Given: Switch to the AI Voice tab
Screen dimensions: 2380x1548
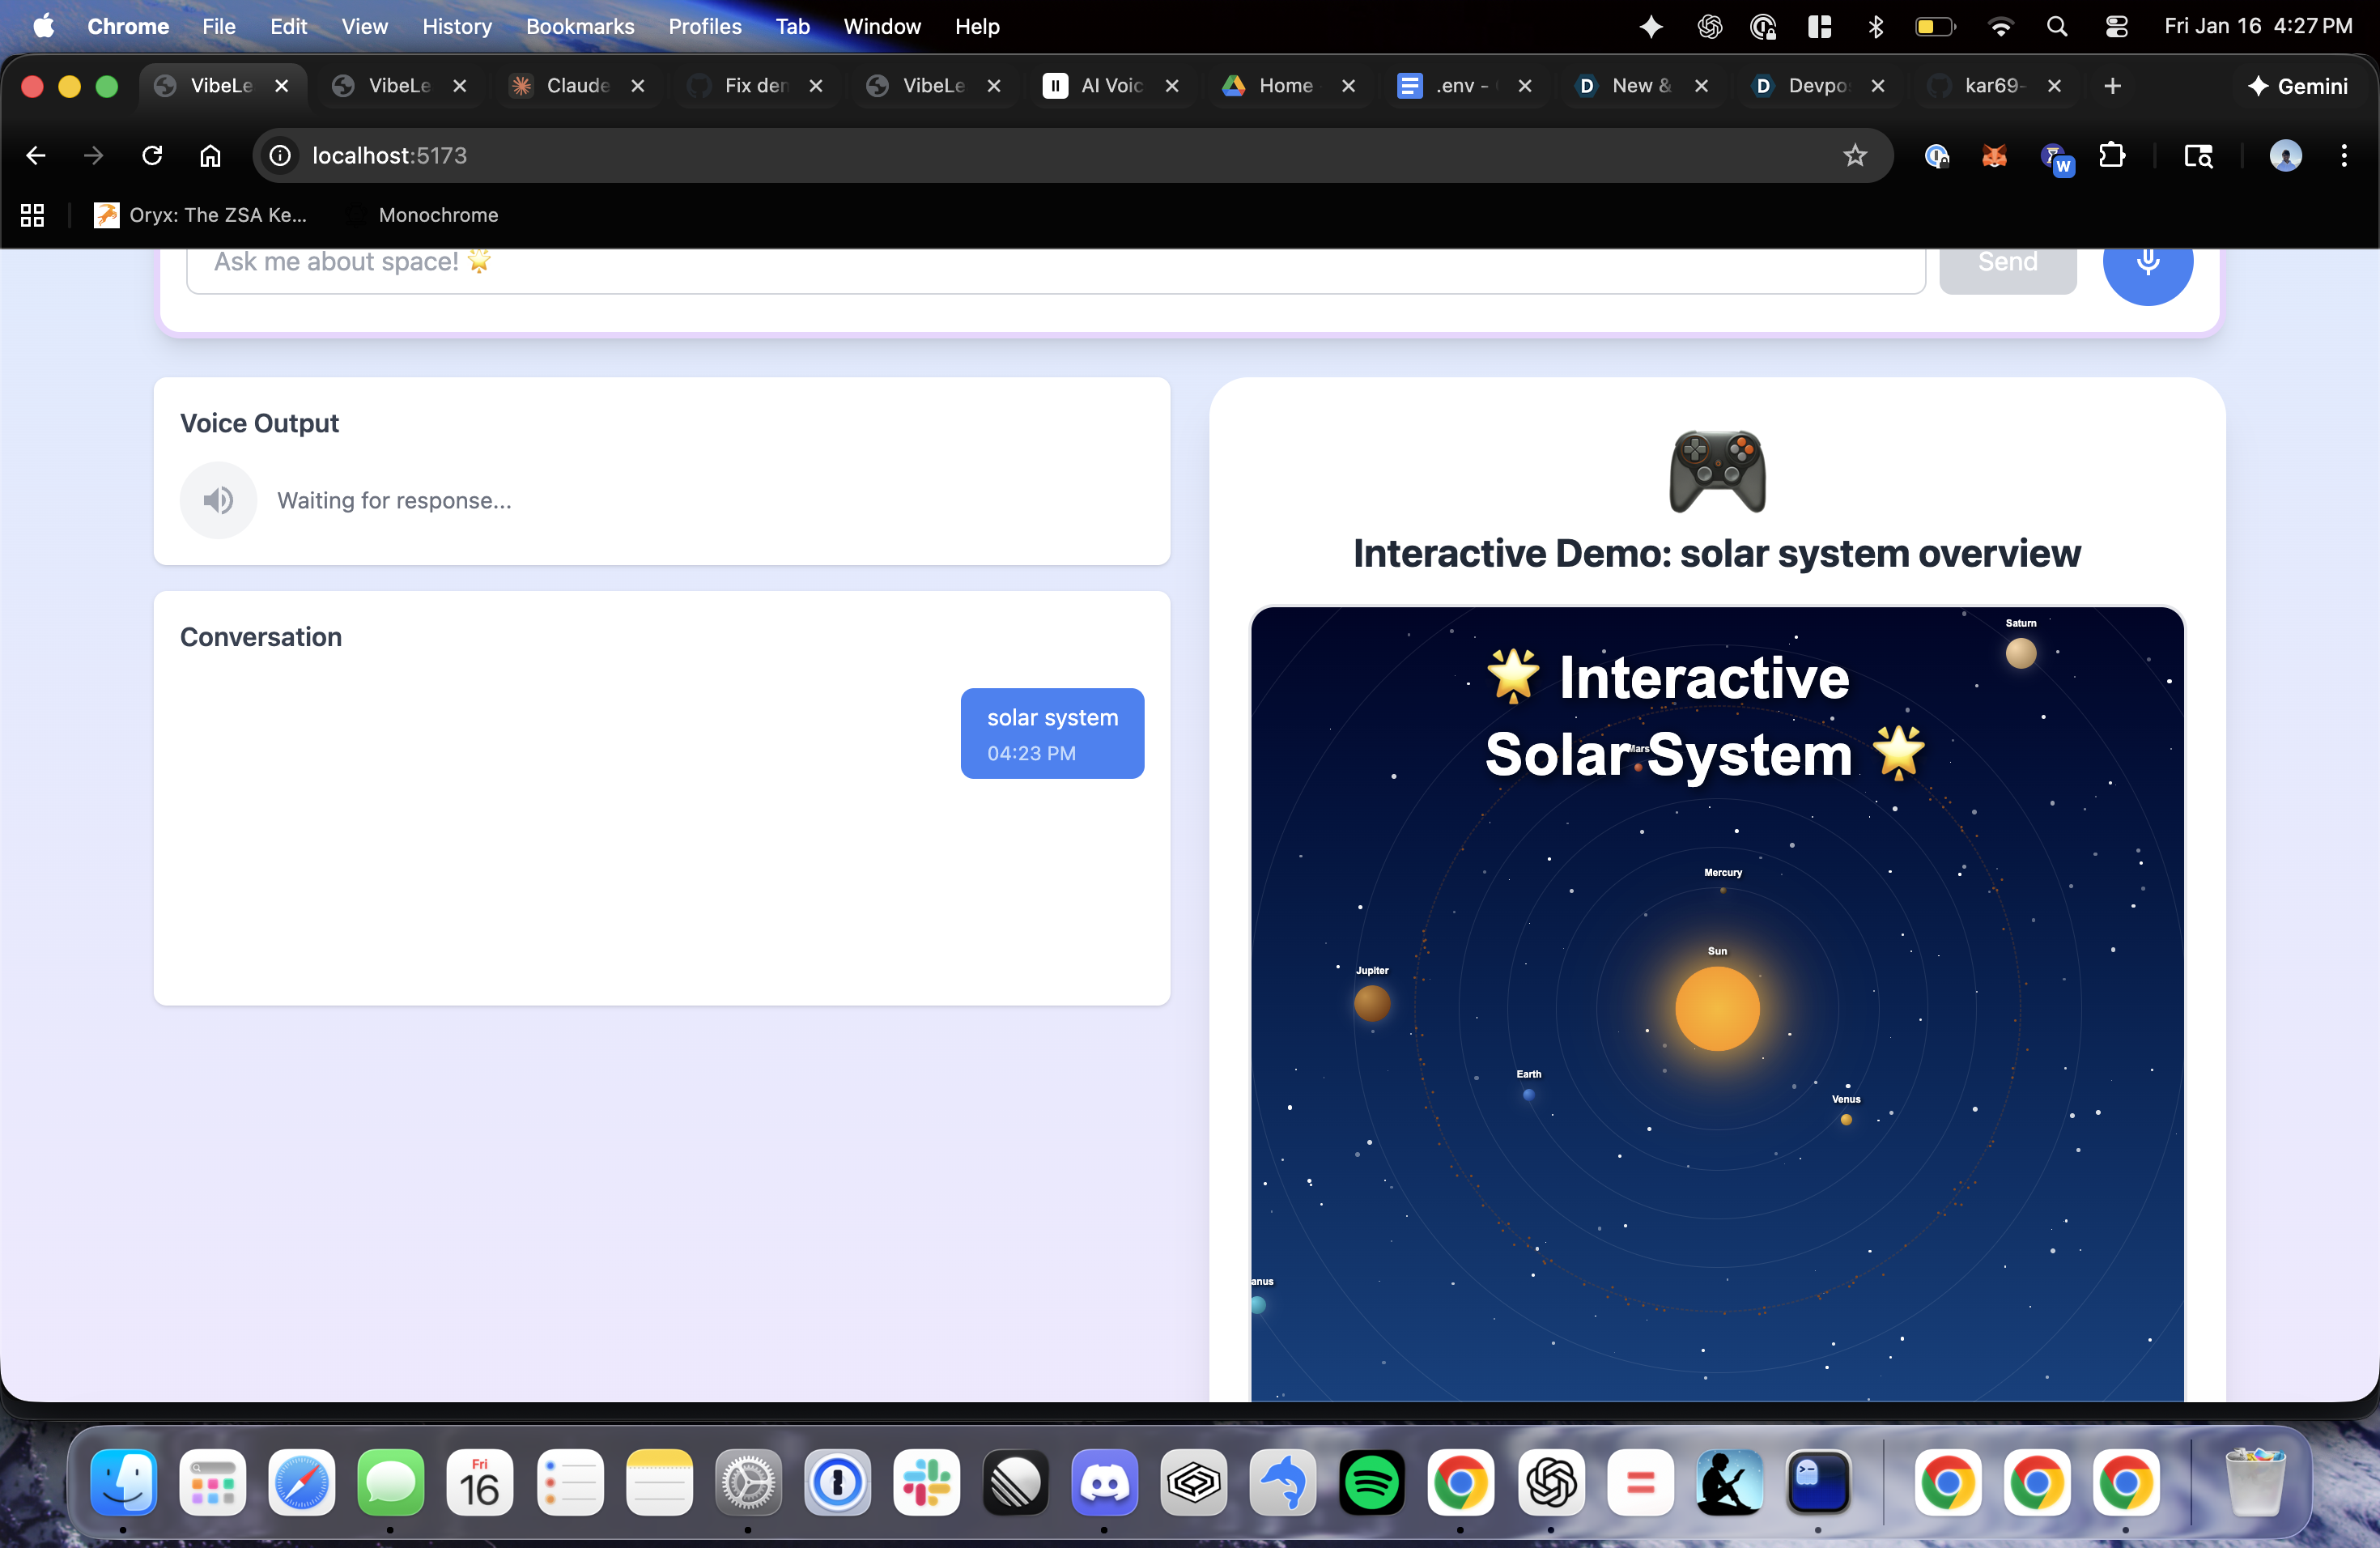Looking at the screenshot, I should (x=1110, y=86).
